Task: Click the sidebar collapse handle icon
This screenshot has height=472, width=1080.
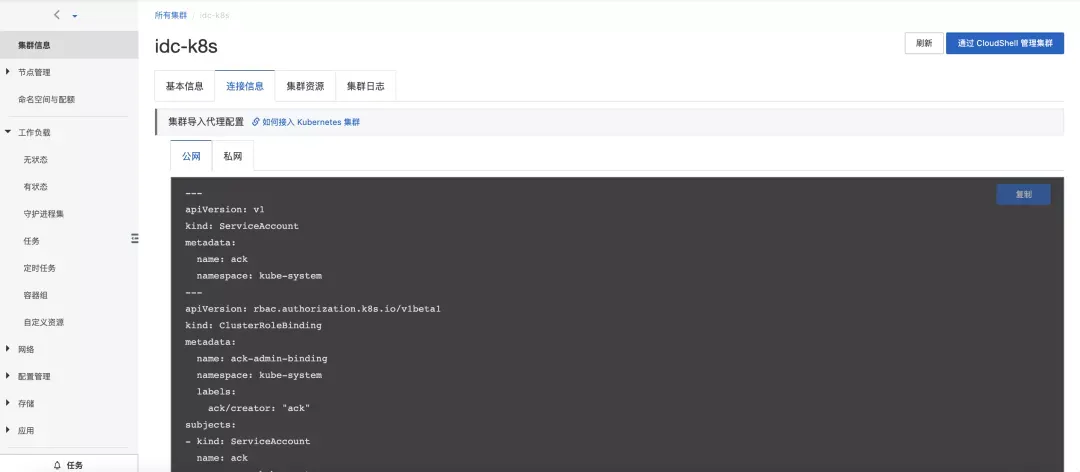Action: pyautogui.click(x=135, y=238)
